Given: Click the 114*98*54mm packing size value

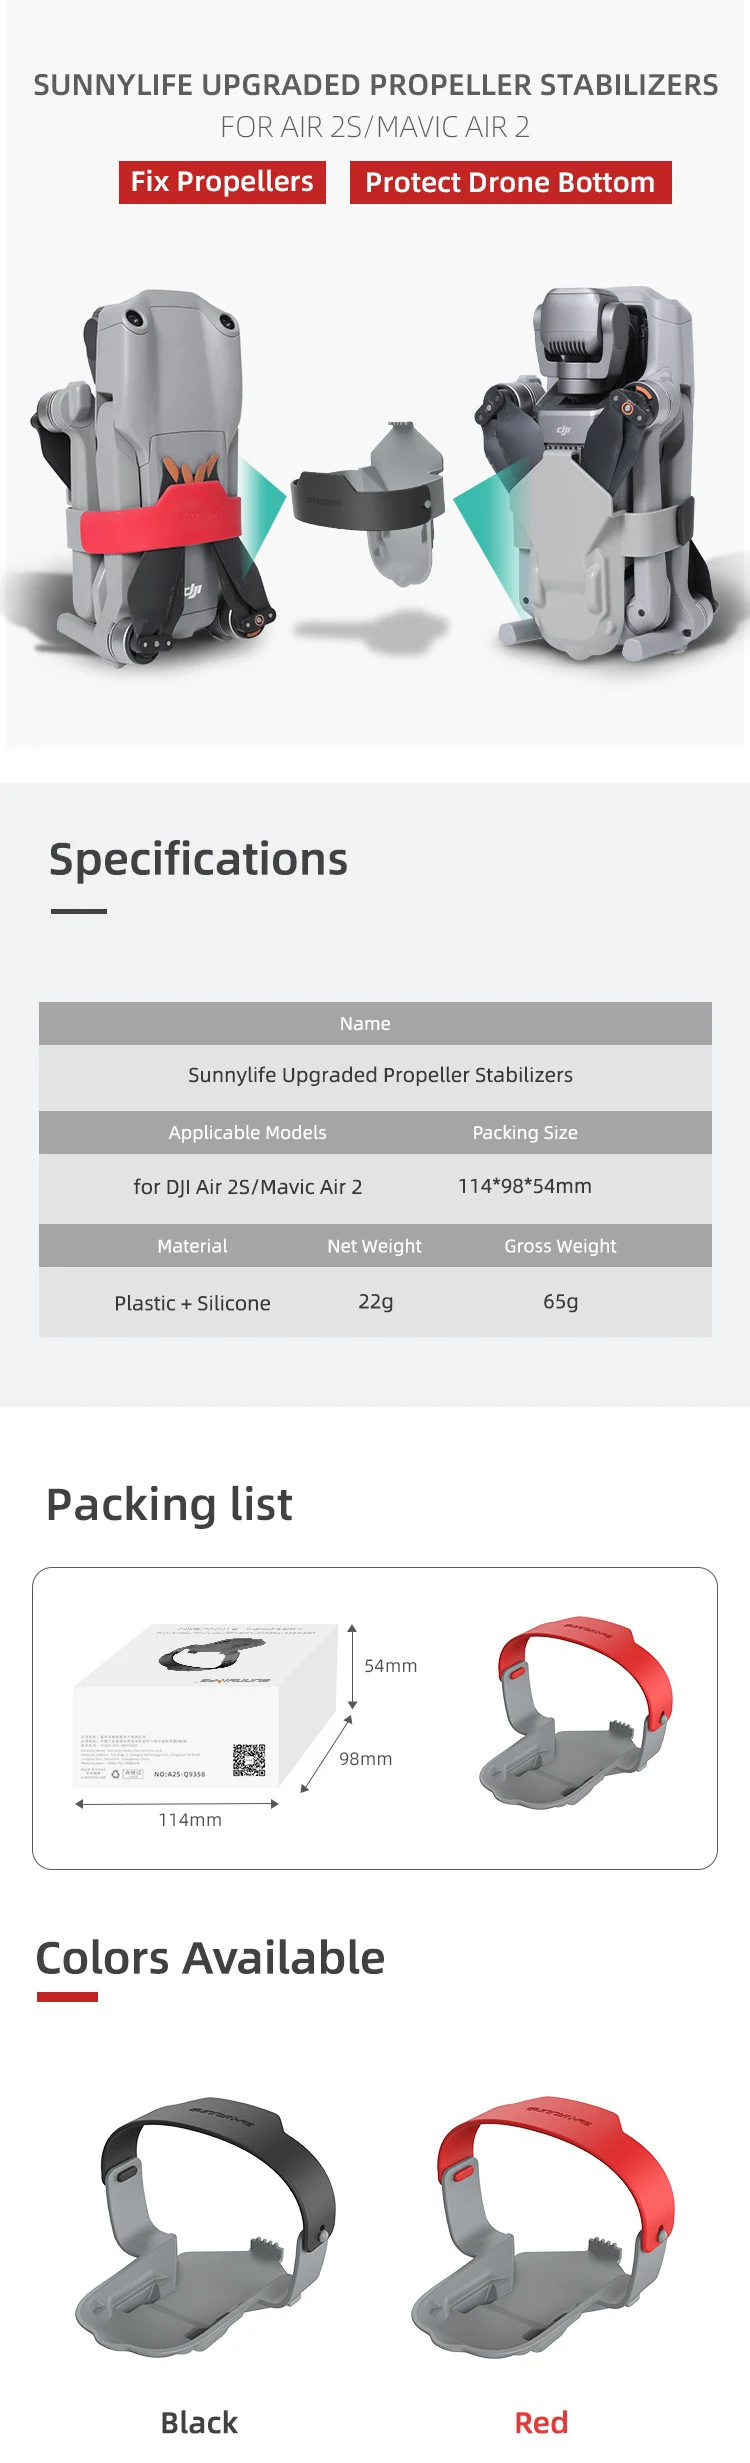Looking at the screenshot, I should (x=524, y=1186).
